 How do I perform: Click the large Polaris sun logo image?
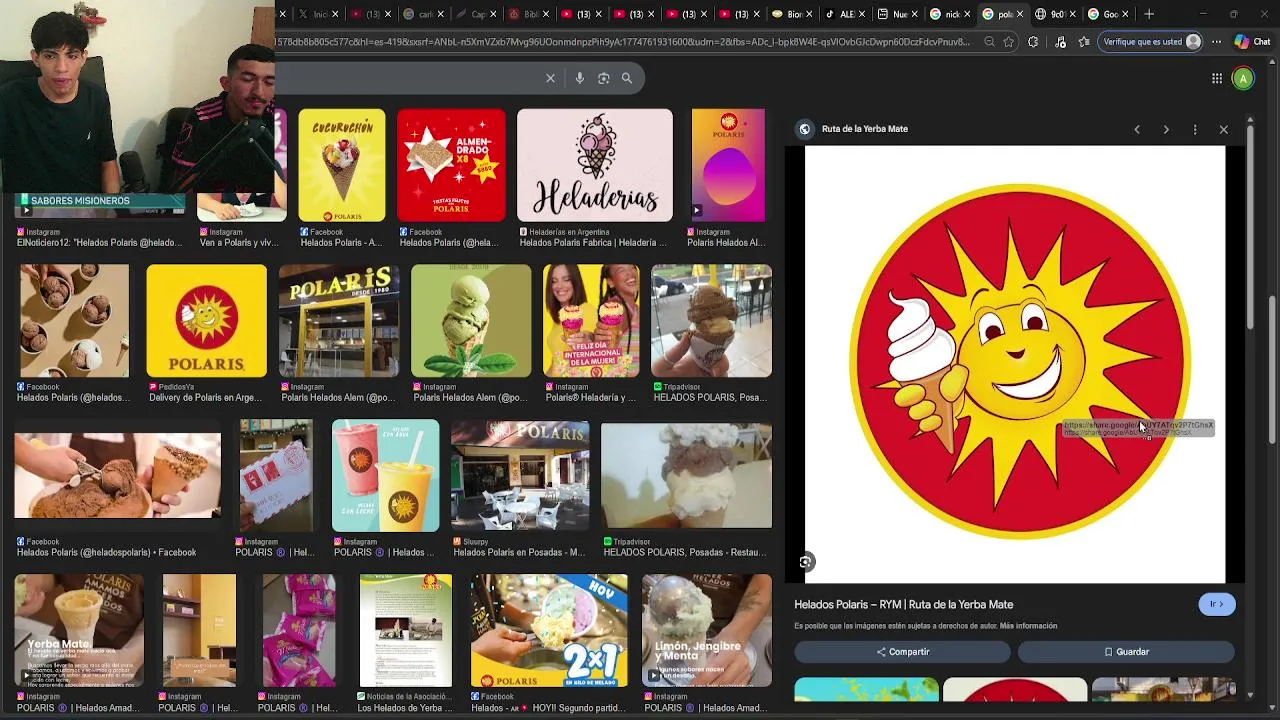point(1015,364)
